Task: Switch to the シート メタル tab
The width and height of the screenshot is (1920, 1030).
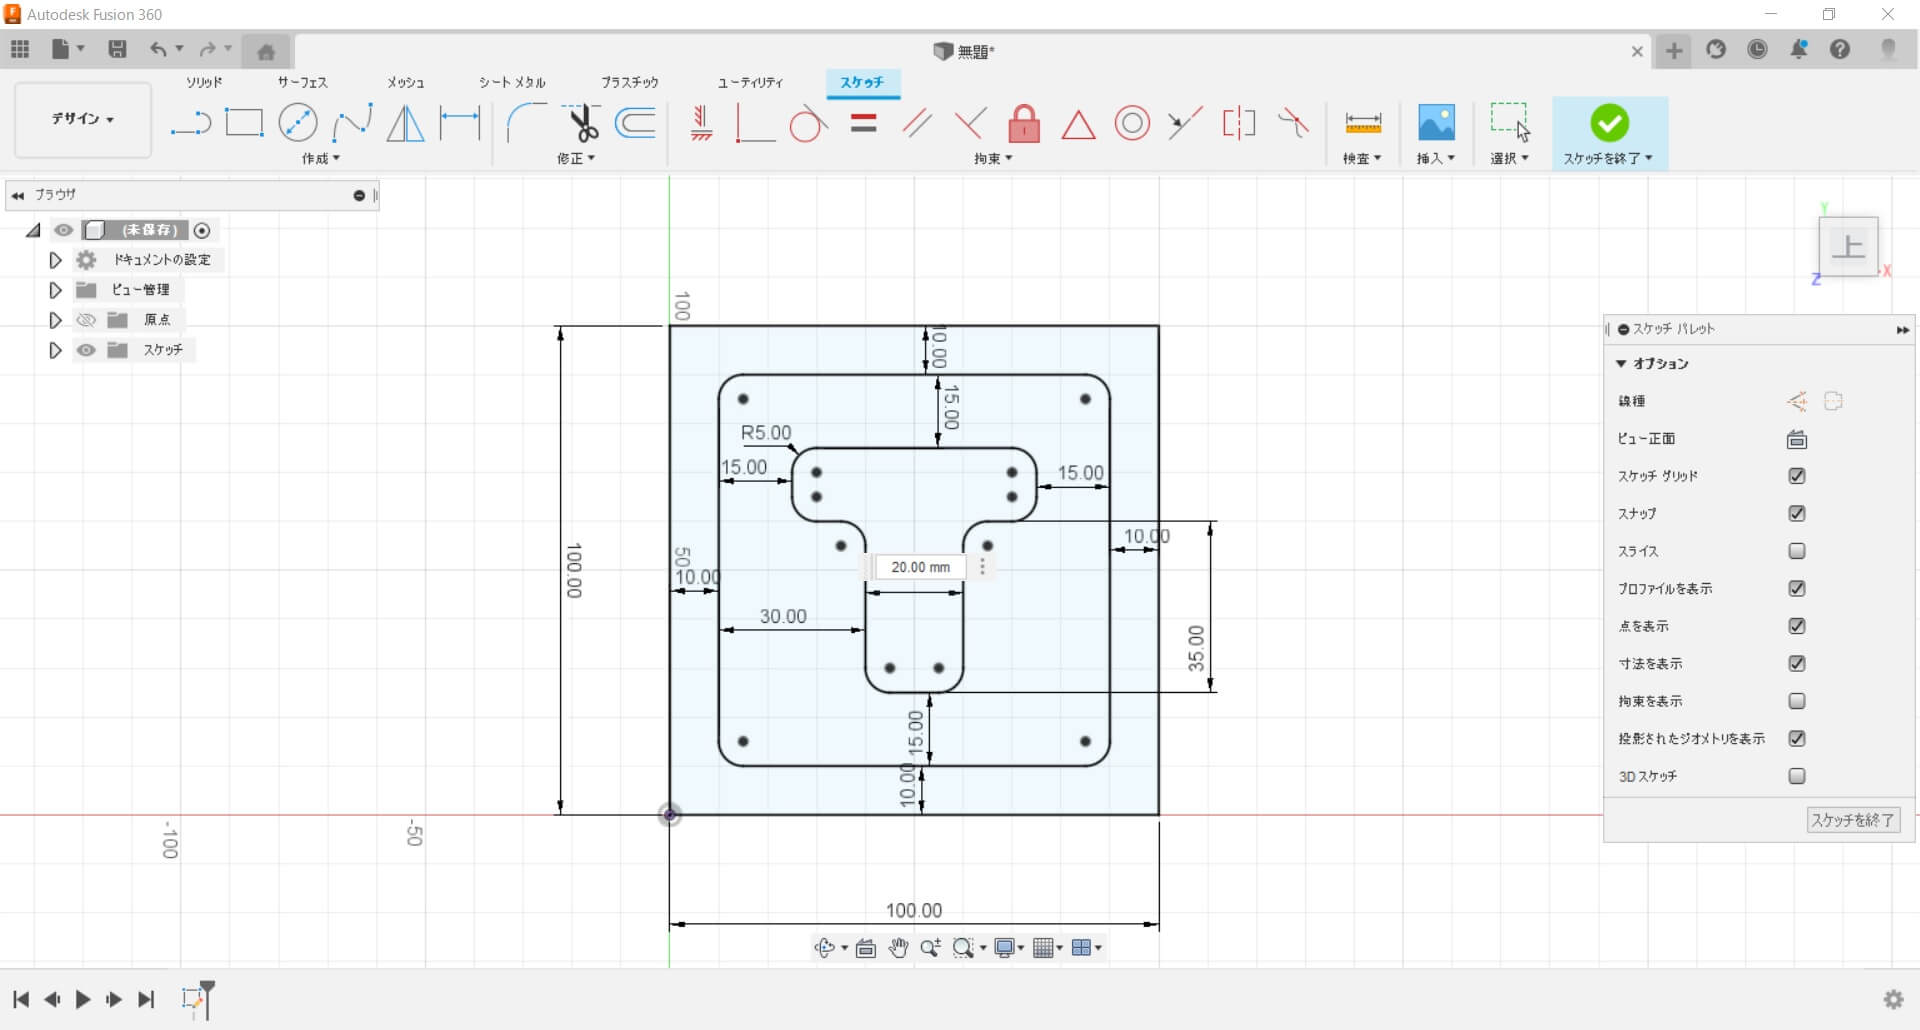Action: click(x=512, y=82)
